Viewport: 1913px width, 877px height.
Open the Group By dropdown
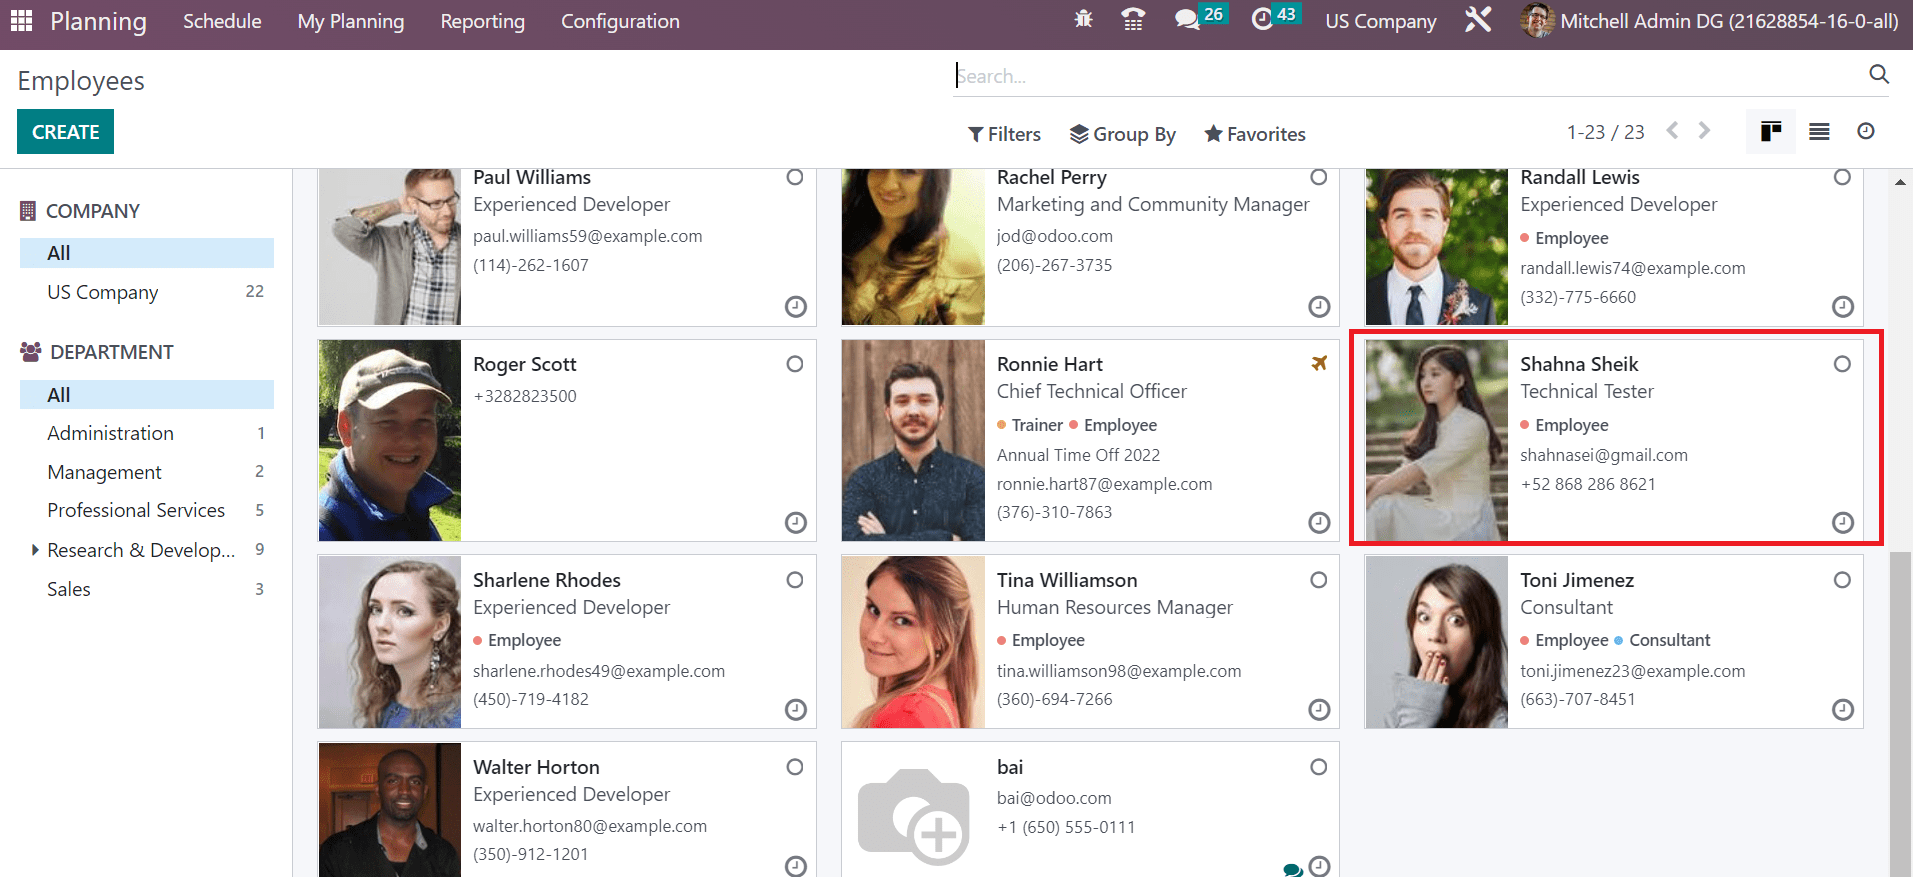[1122, 134]
